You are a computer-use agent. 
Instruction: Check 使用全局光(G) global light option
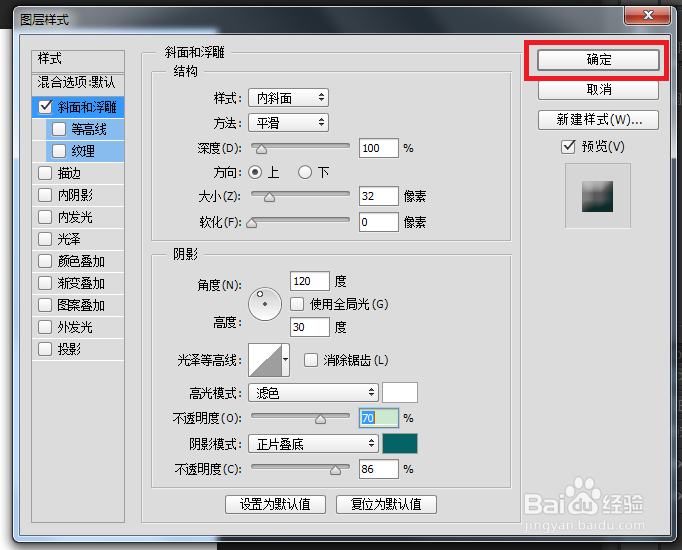click(297, 304)
